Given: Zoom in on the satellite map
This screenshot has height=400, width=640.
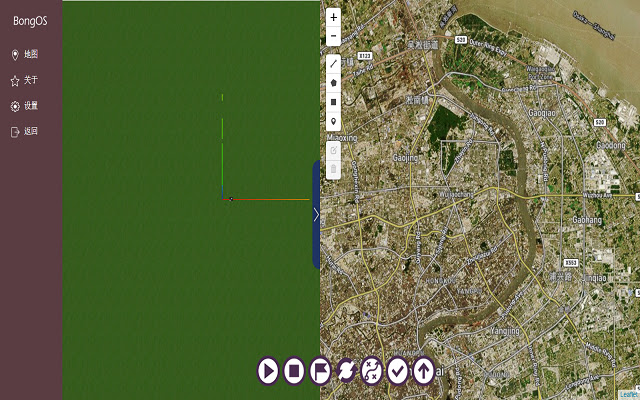Looking at the screenshot, I should tap(333, 17).
